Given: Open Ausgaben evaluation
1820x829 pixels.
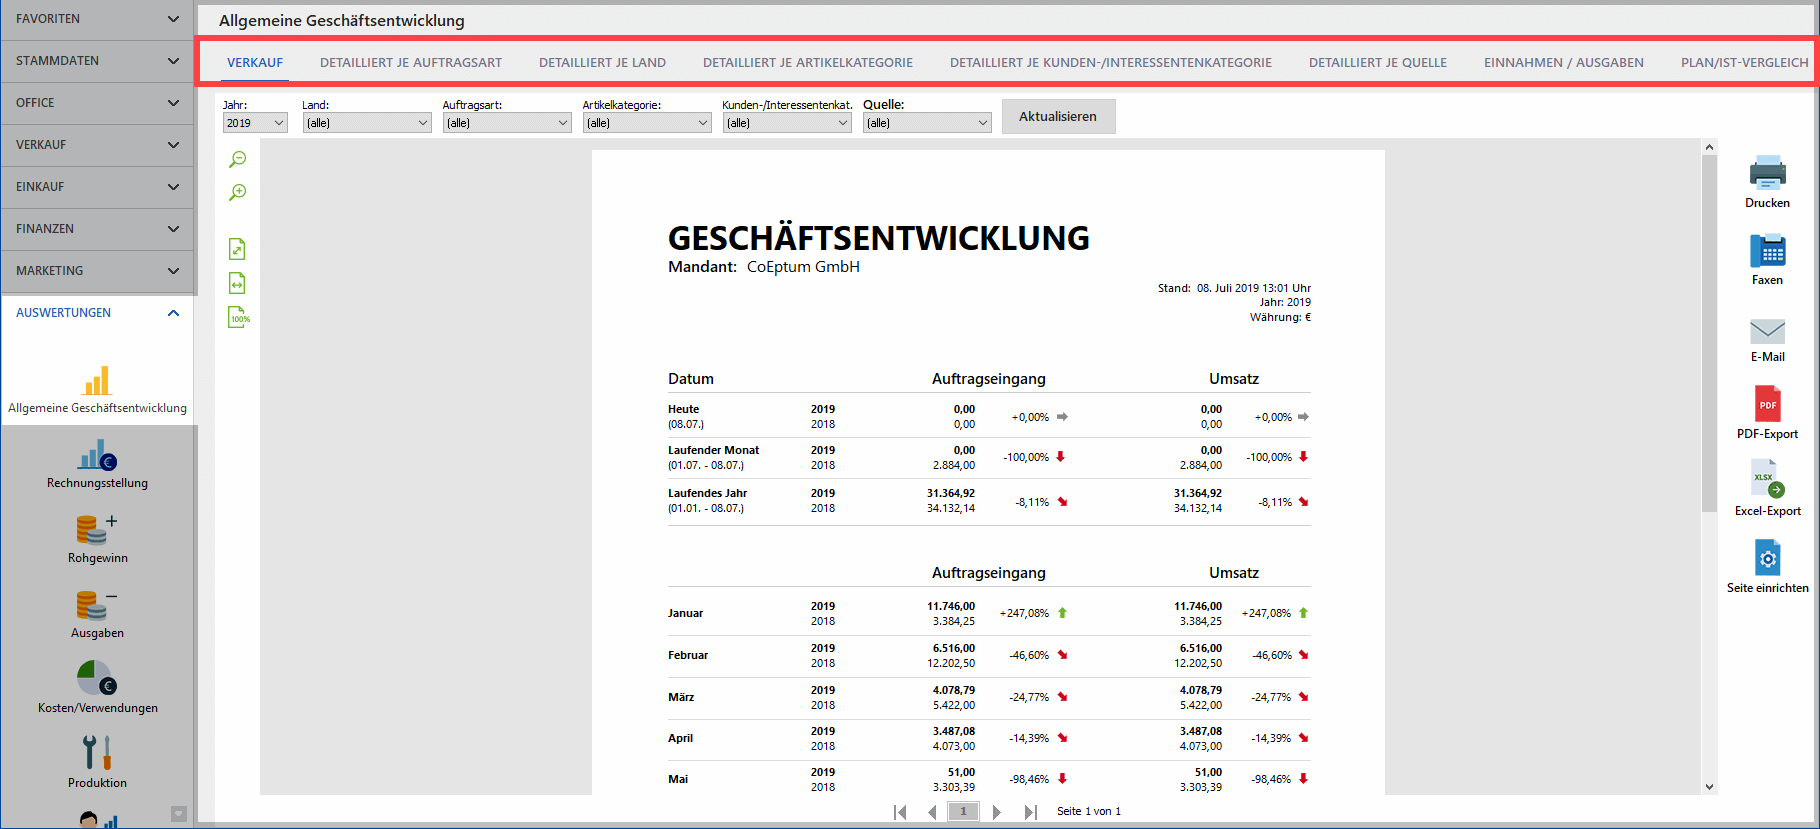Looking at the screenshot, I should pos(97,615).
